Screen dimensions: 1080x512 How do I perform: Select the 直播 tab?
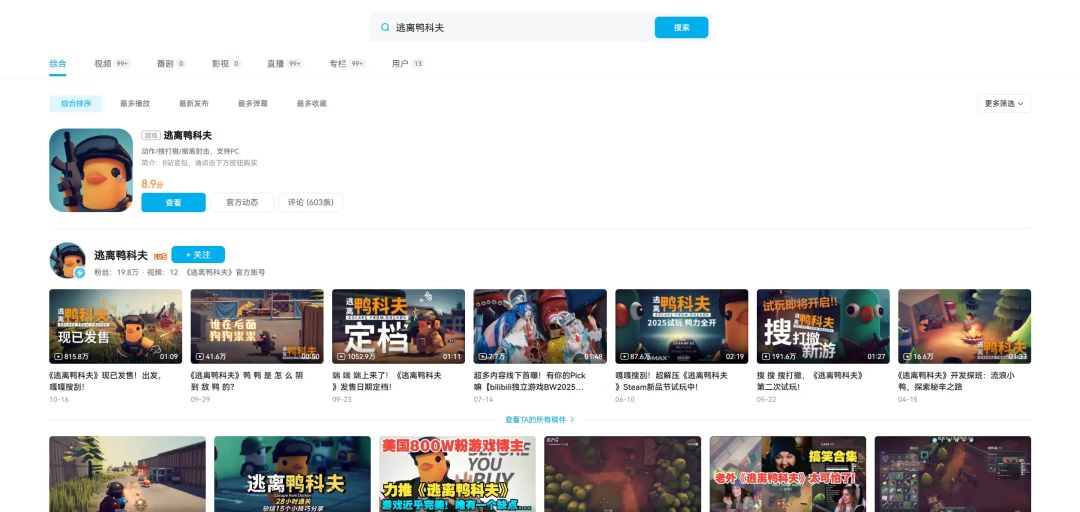click(285, 63)
